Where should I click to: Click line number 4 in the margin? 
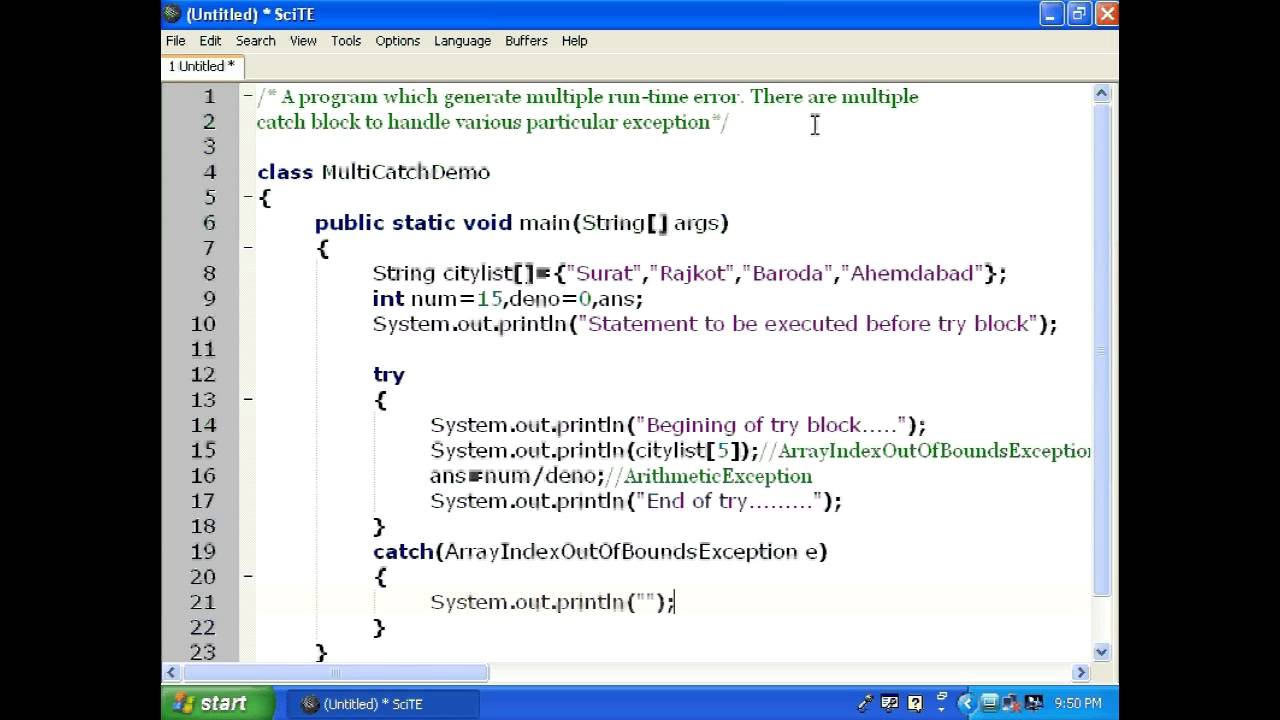(x=209, y=172)
